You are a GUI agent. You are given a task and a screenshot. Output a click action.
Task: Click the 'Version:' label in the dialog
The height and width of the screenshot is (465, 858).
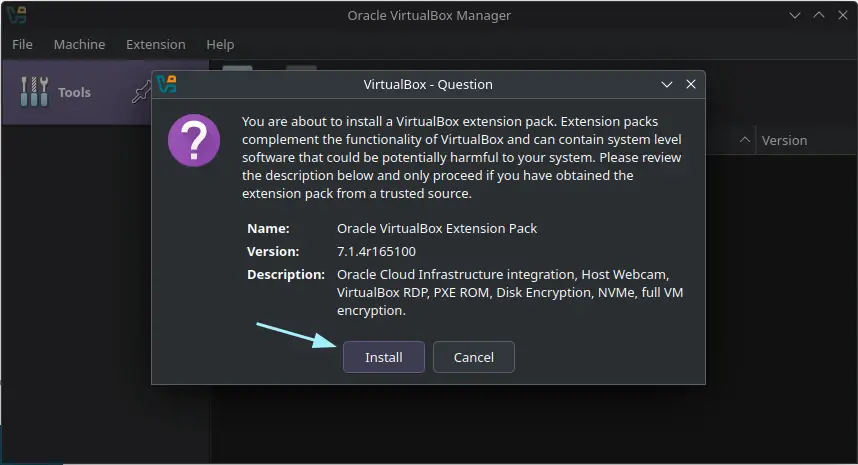[273, 251]
